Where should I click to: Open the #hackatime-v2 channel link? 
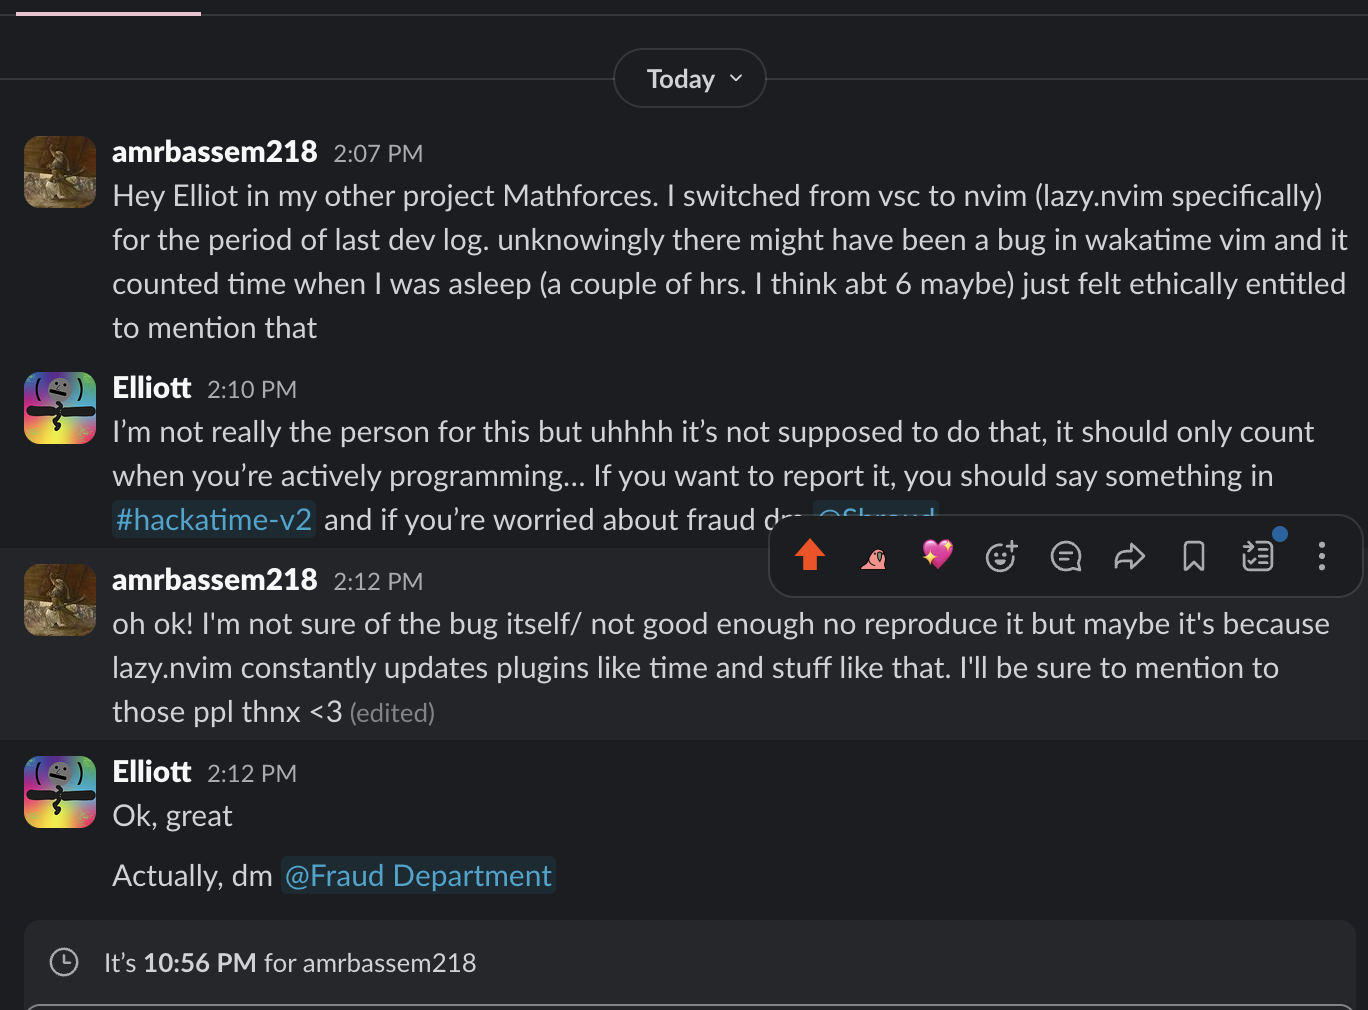(x=214, y=520)
